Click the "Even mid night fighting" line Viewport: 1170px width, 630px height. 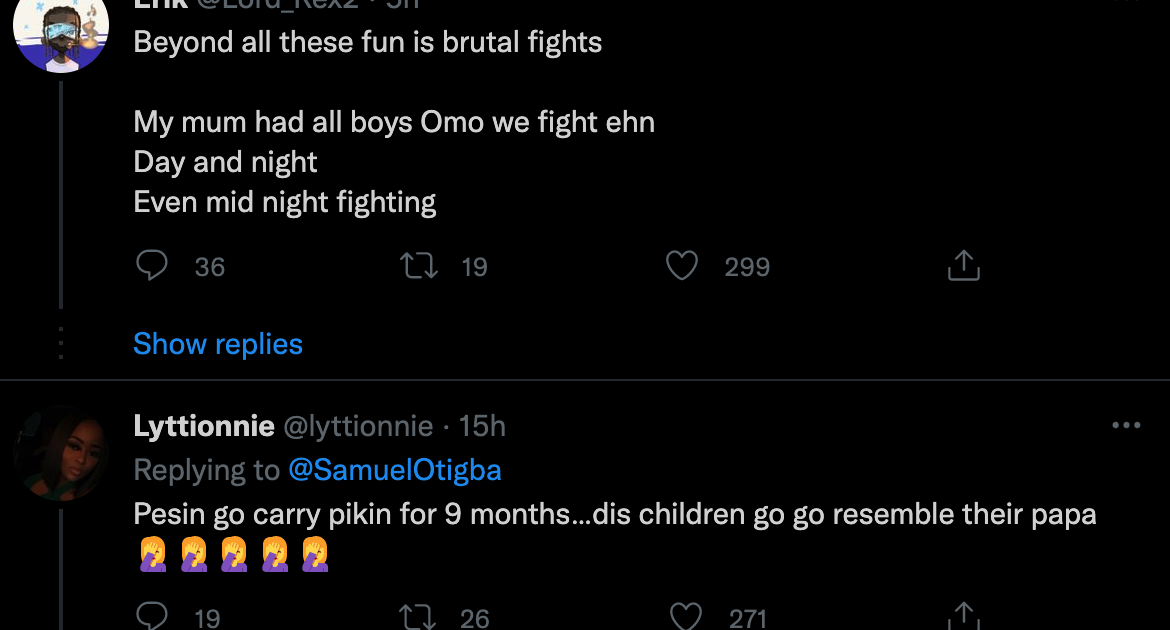pyautogui.click(x=285, y=203)
